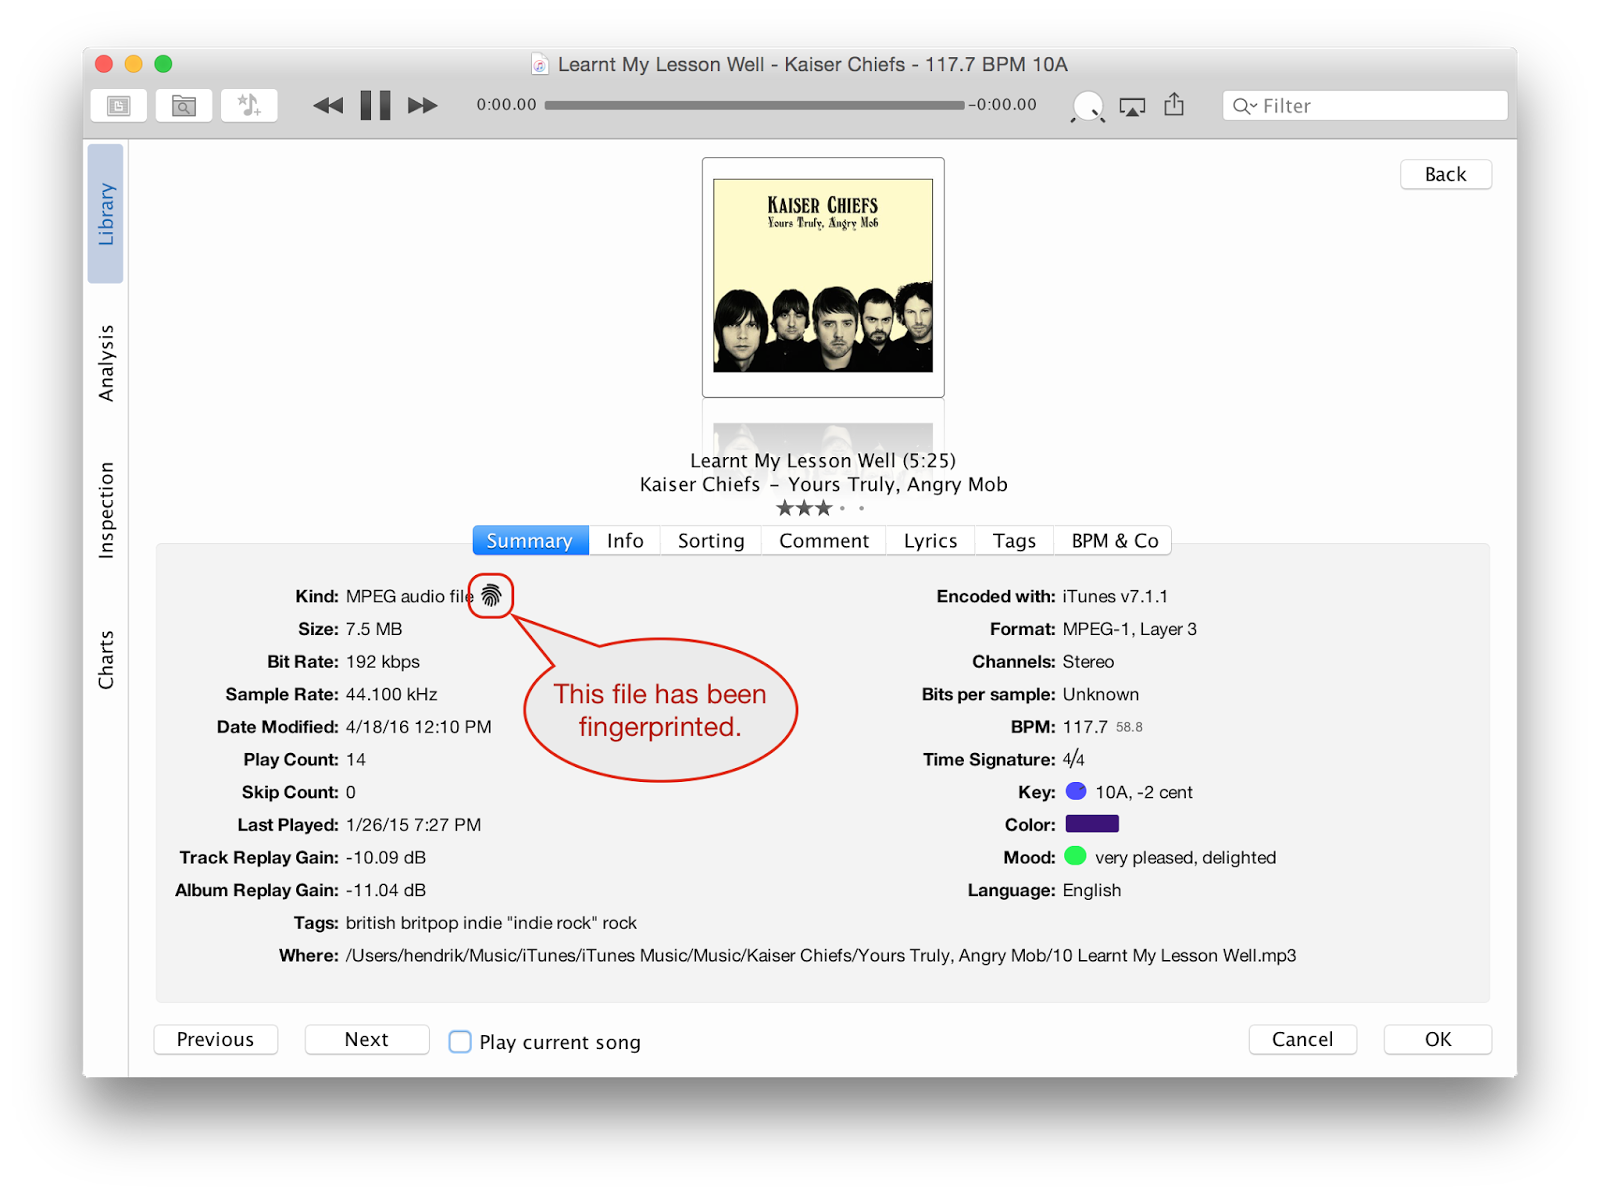Click the green Mood indicator dot
1600x1196 pixels.
pos(1076,856)
